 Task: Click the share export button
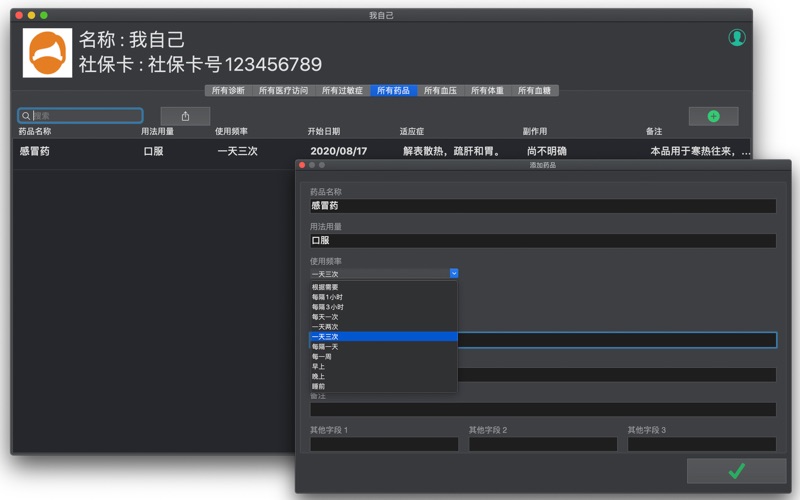185,116
